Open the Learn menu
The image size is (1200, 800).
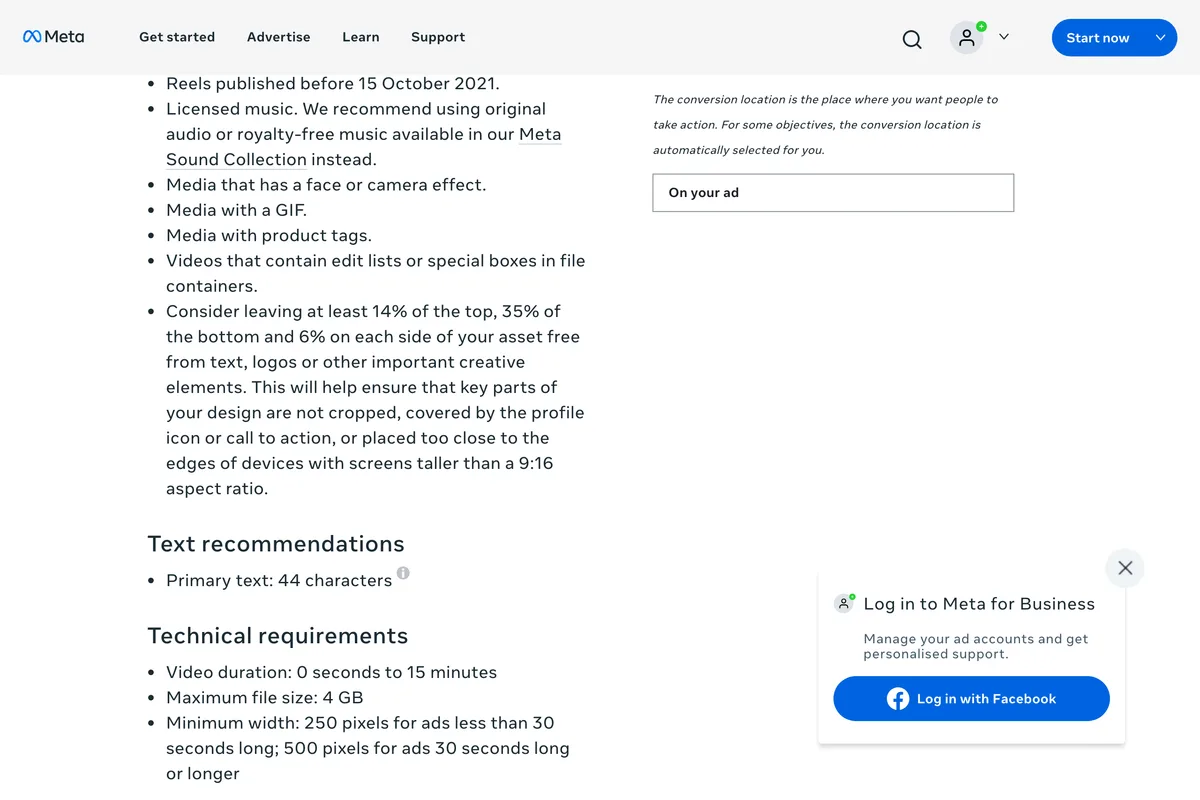(361, 37)
